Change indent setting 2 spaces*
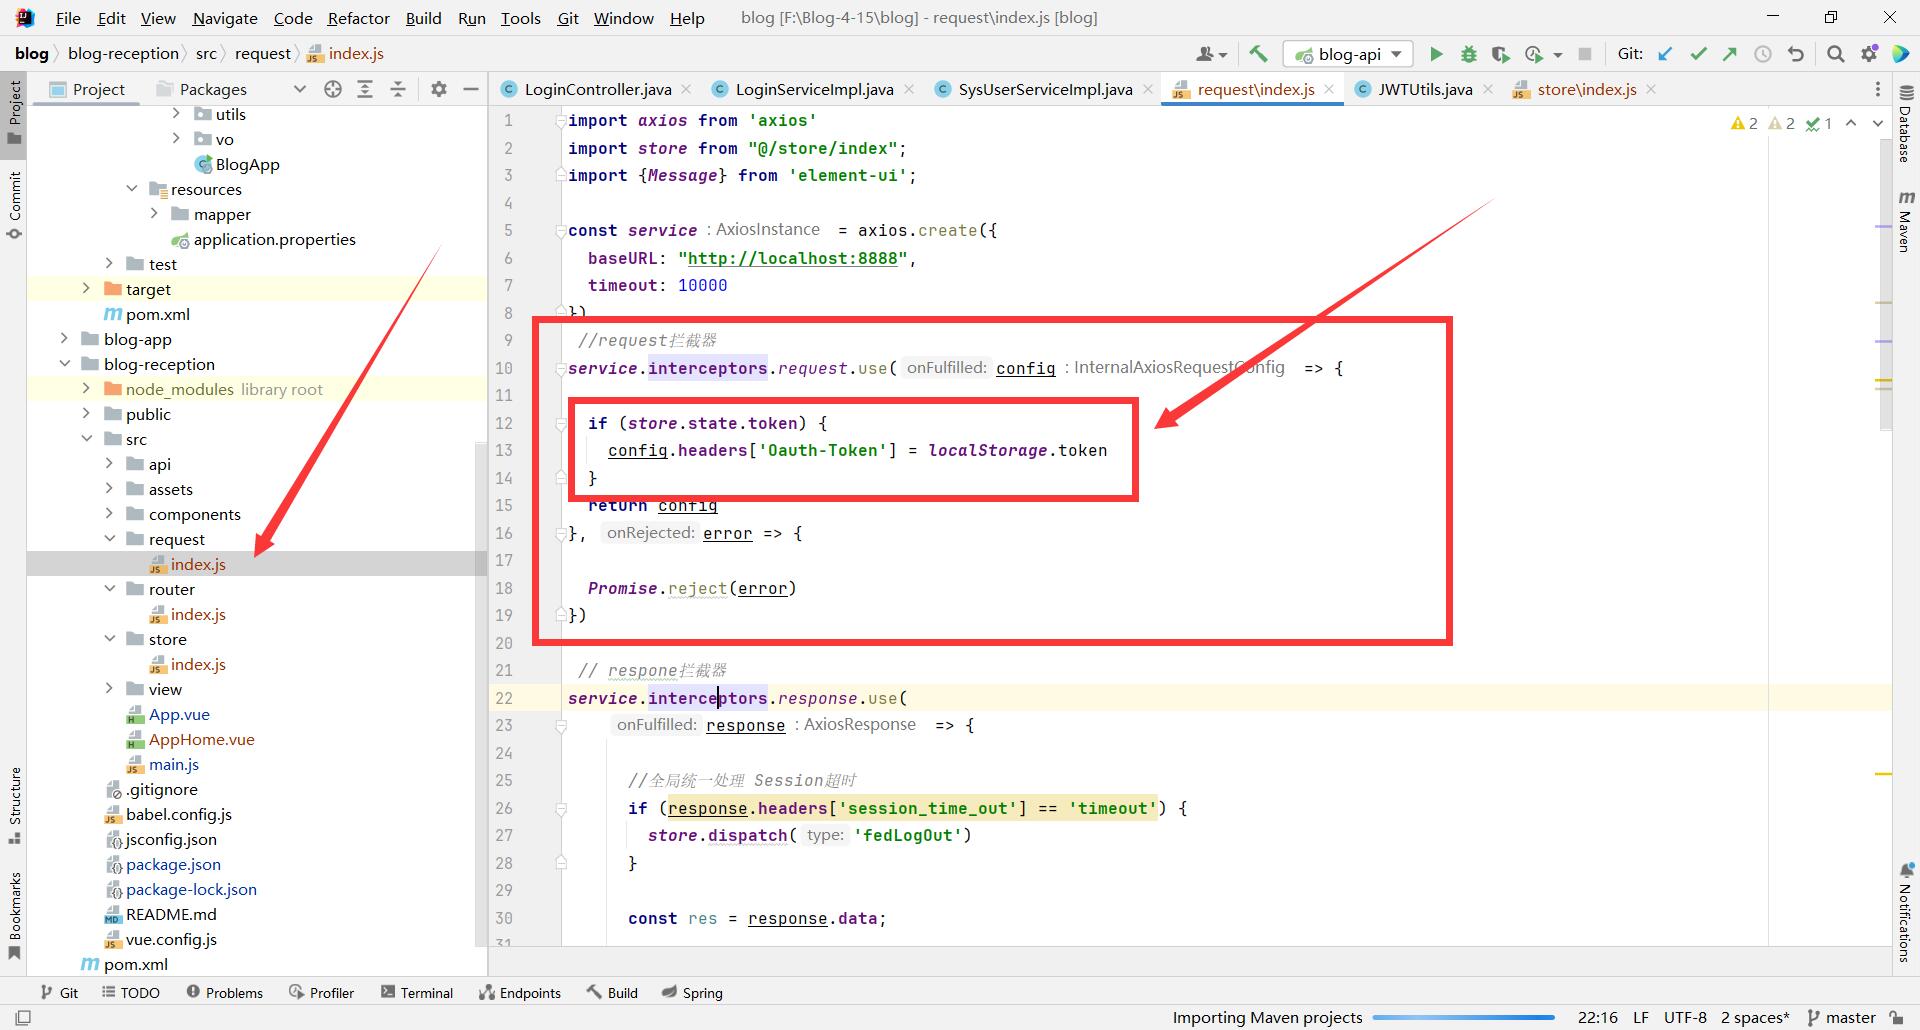 click(x=1755, y=1017)
